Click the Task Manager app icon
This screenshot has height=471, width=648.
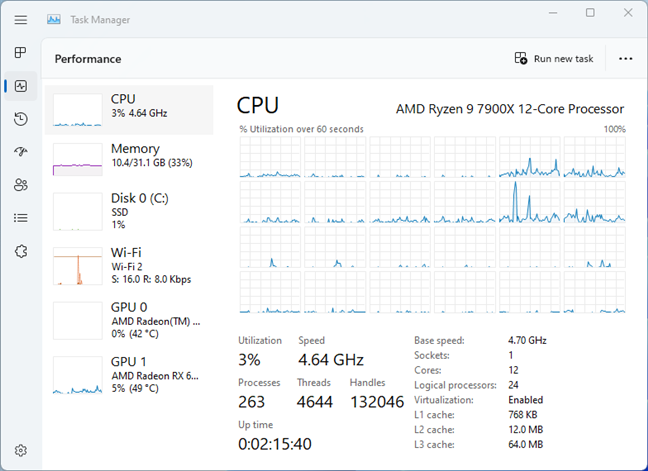tap(54, 19)
